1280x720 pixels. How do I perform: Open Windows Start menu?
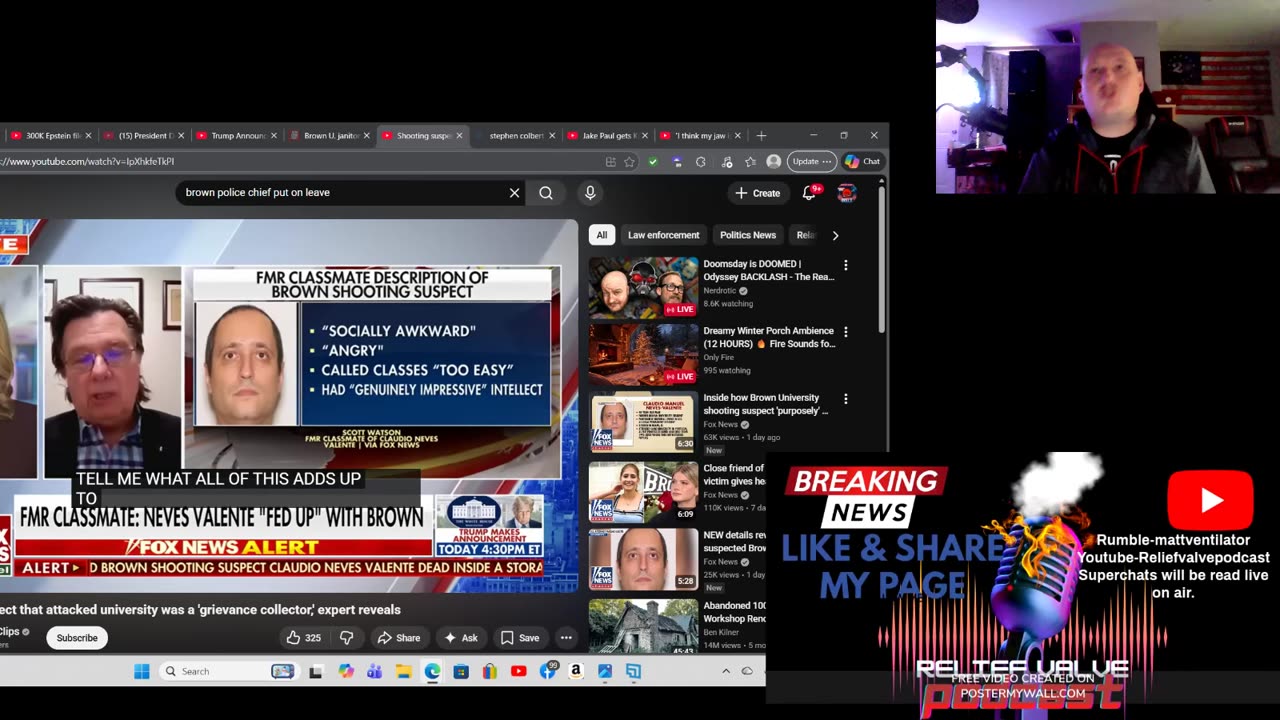click(x=142, y=671)
